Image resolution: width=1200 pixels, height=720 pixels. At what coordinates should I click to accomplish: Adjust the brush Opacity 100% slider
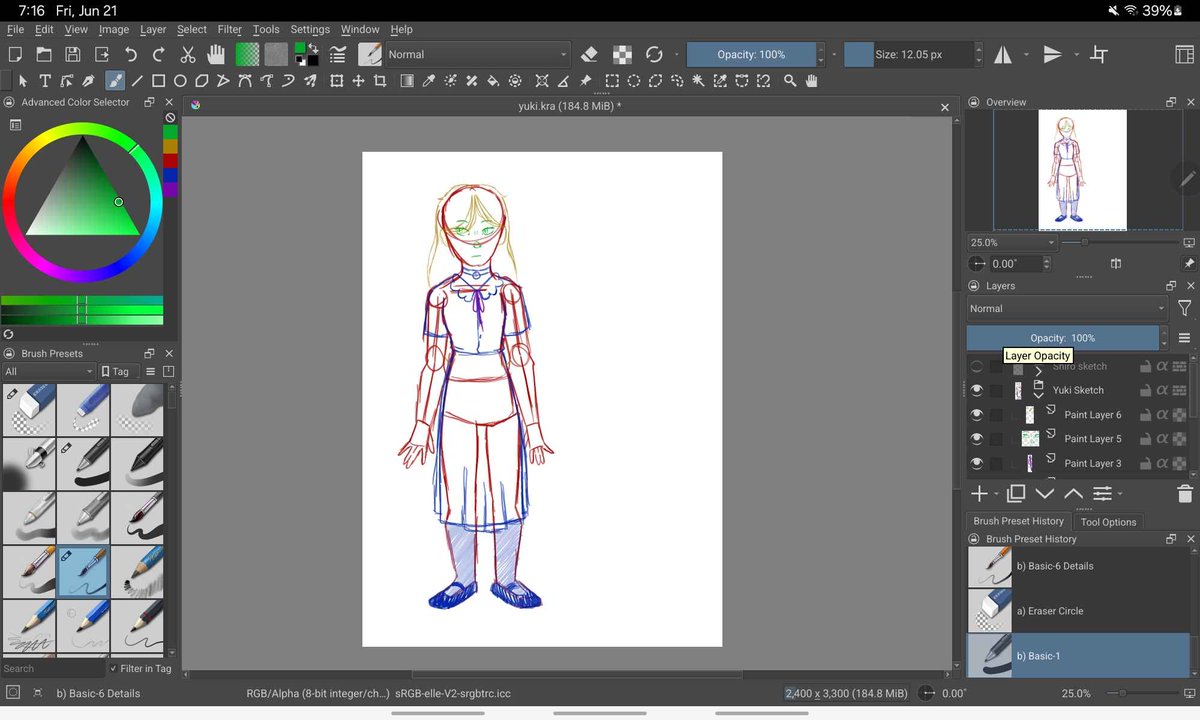tap(751, 55)
